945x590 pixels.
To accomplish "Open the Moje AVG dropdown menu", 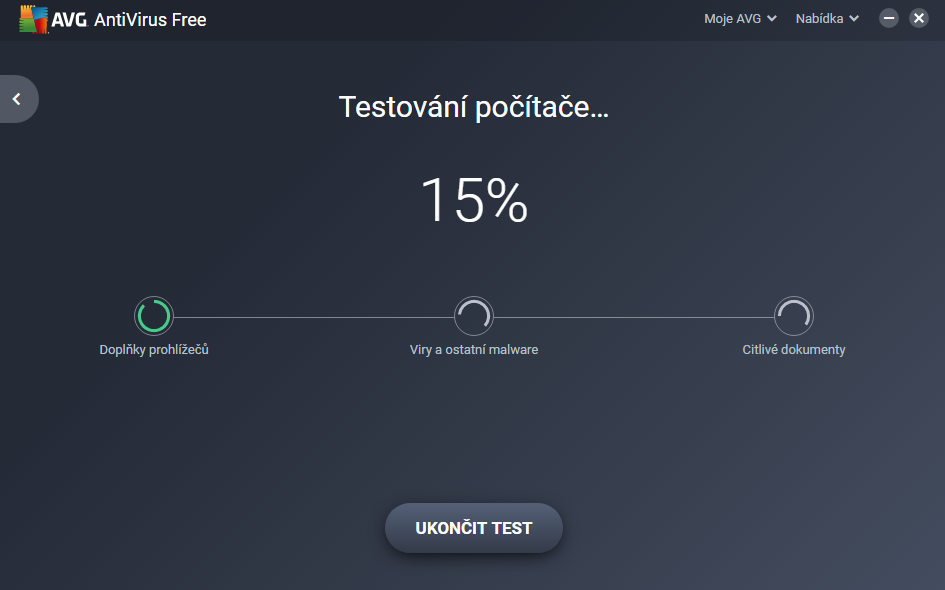I will pos(740,19).
